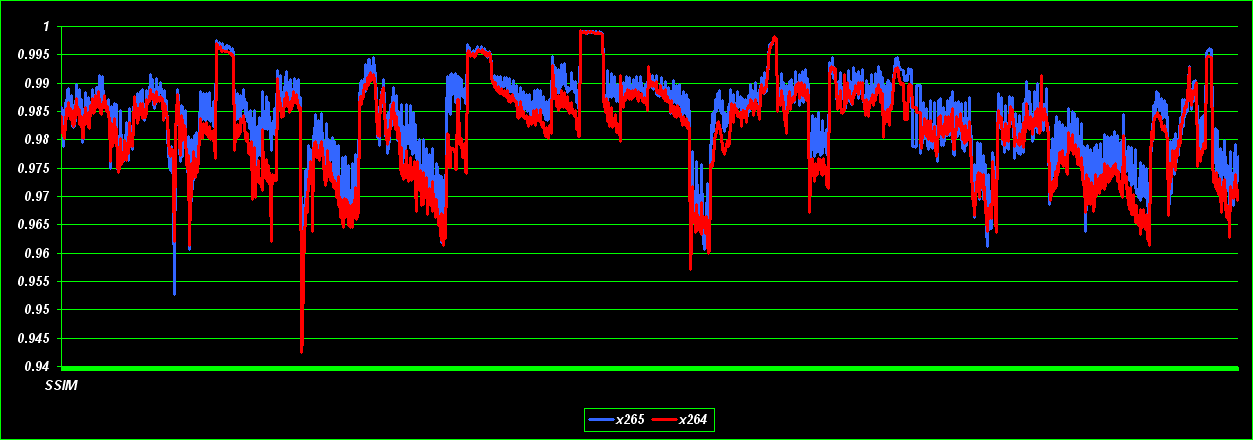This screenshot has height=440, width=1253.
Task: Select the blue x265 legend line
Action: [602, 420]
